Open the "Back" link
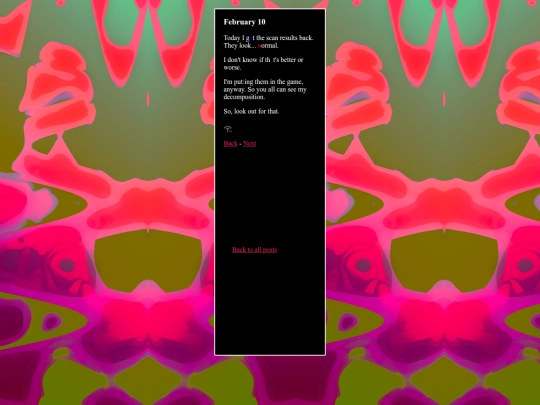 point(230,144)
